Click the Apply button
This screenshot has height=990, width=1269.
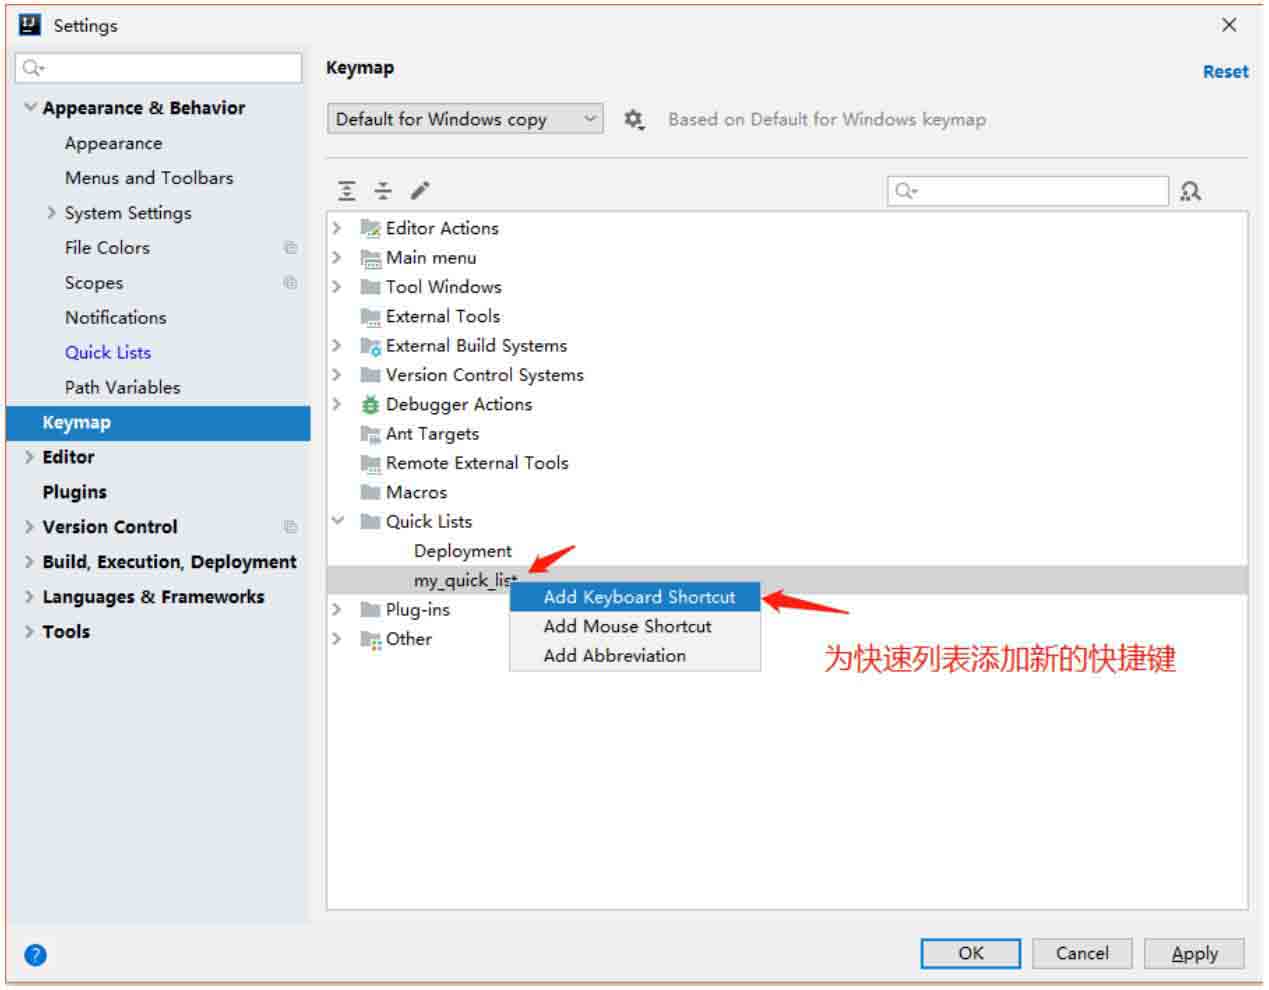click(x=1193, y=954)
